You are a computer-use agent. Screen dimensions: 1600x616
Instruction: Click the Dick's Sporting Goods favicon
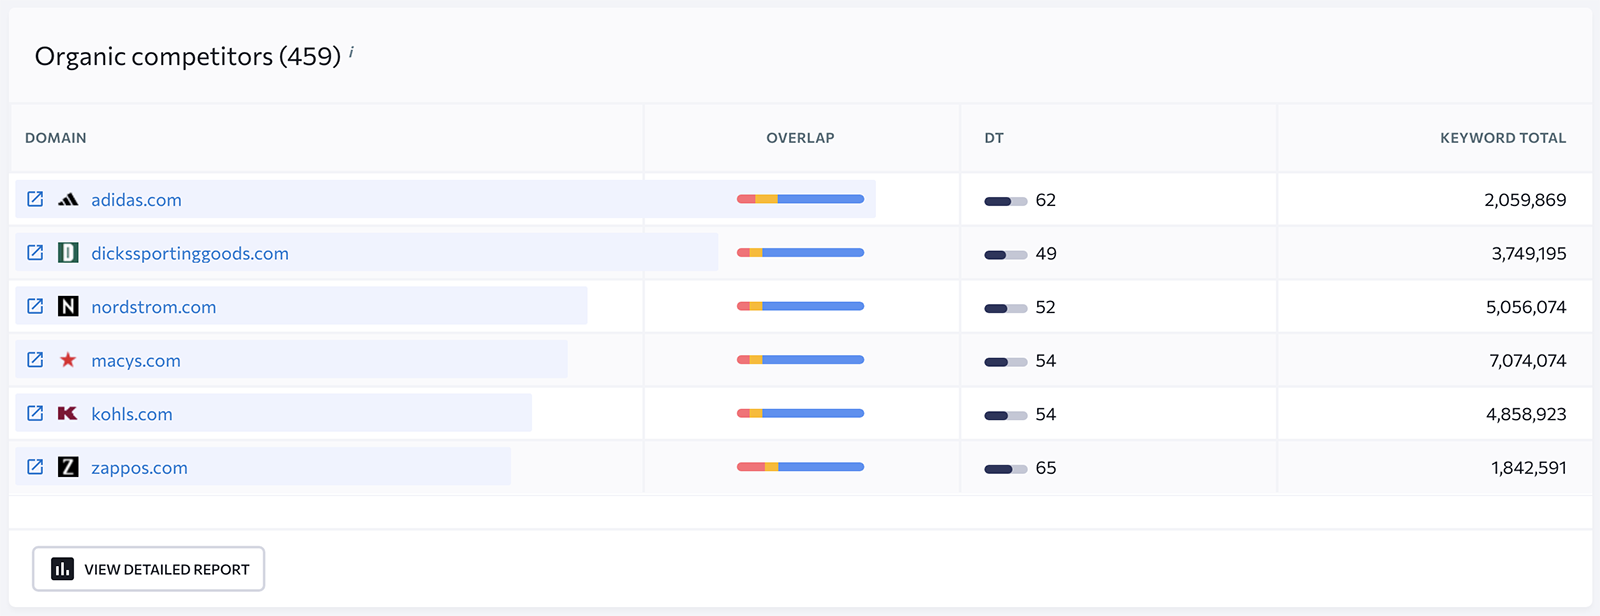(x=68, y=253)
